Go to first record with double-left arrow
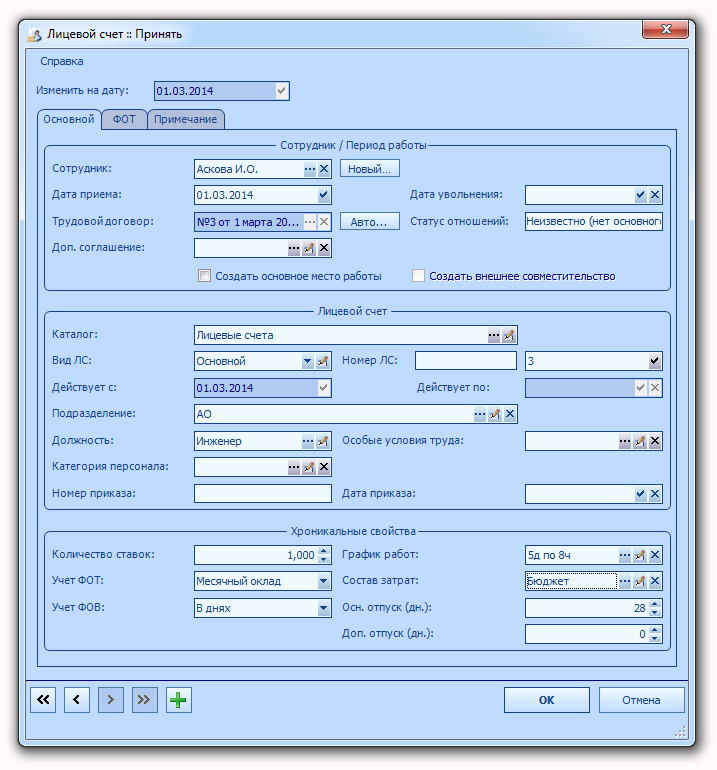Image resolution: width=717 pixels, height=770 pixels. [43, 700]
